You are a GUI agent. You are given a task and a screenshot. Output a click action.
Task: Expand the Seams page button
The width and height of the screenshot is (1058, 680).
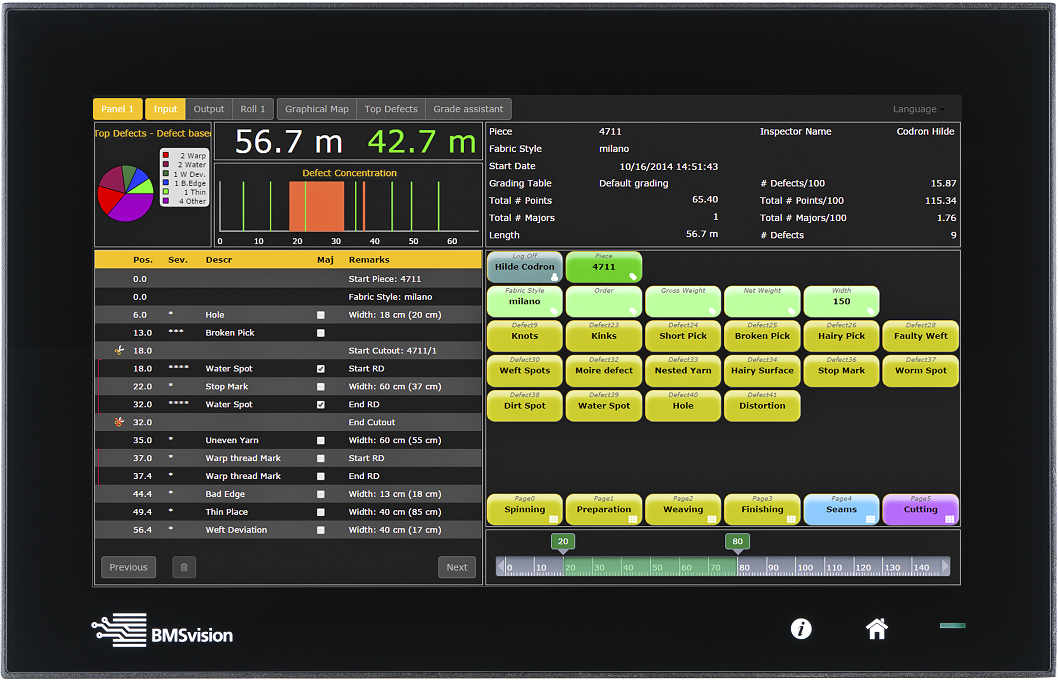point(841,509)
